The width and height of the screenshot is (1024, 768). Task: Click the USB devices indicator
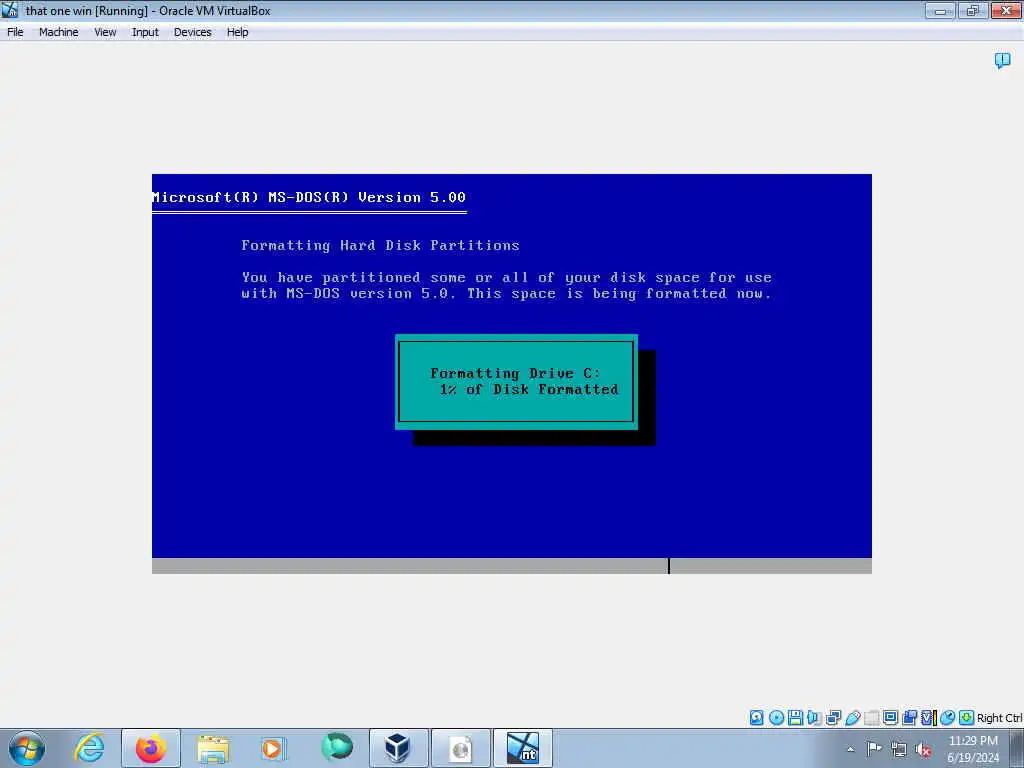(x=853, y=718)
